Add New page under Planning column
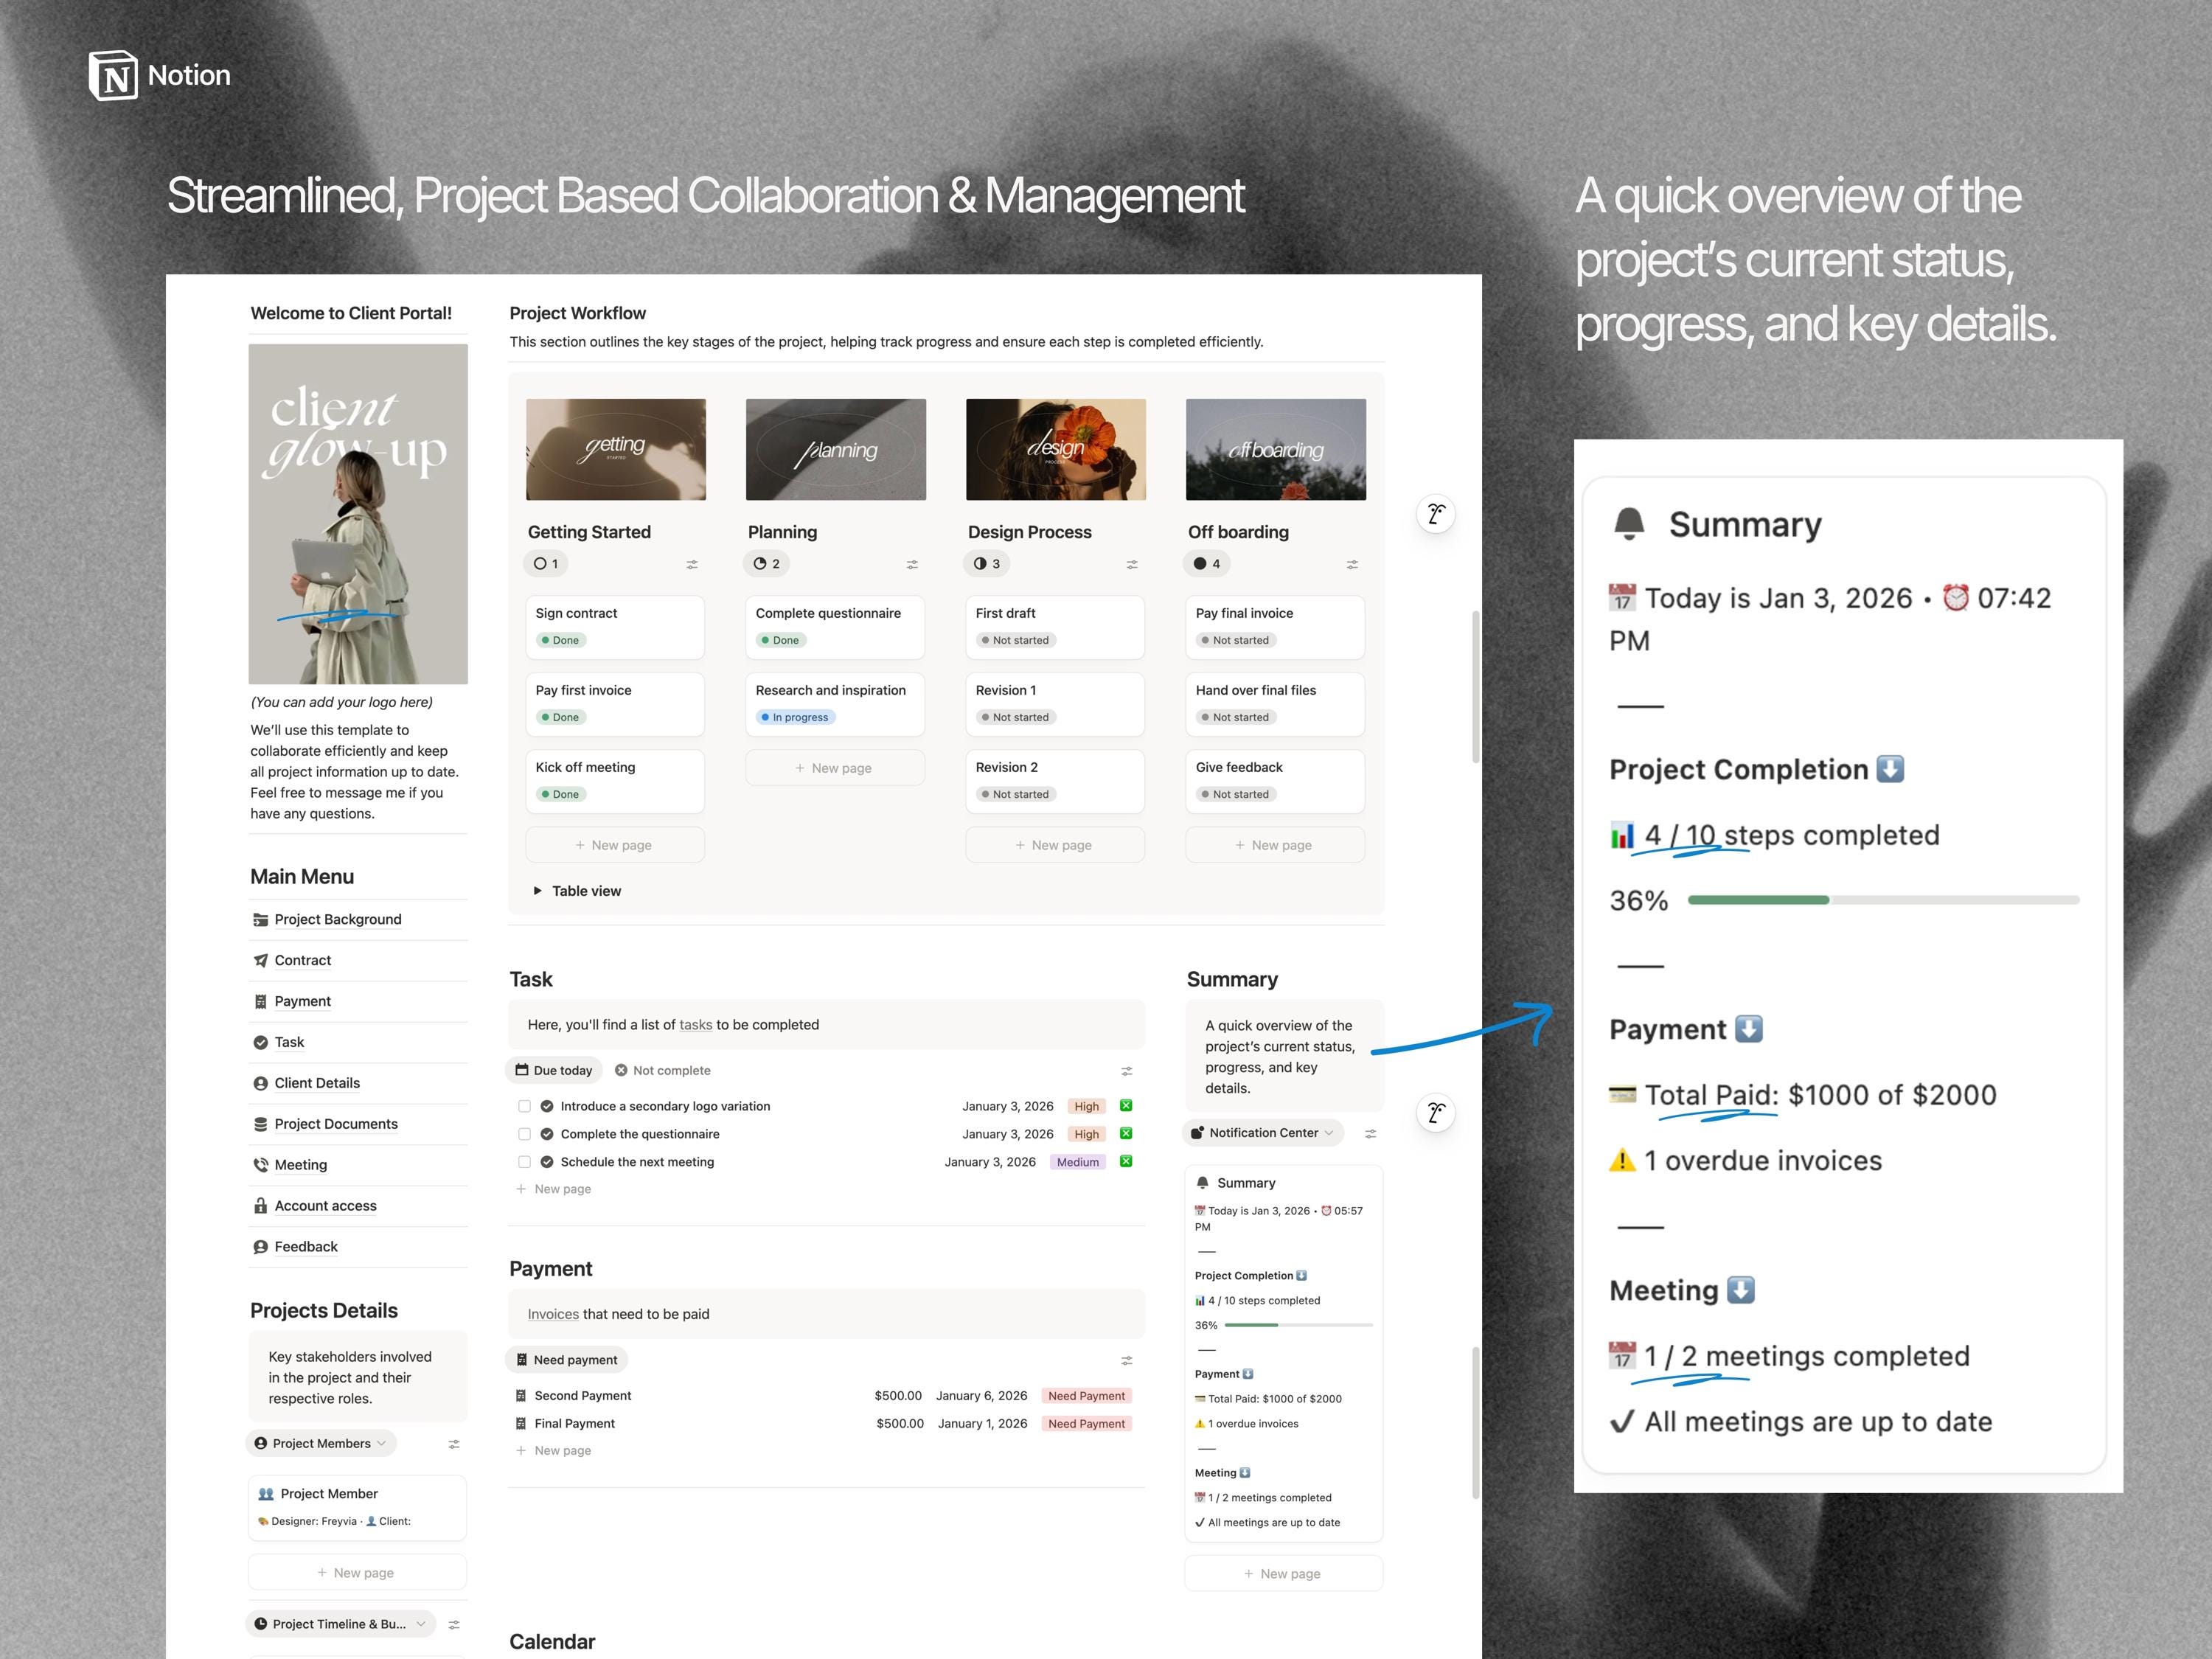 (x=835, y=768)
